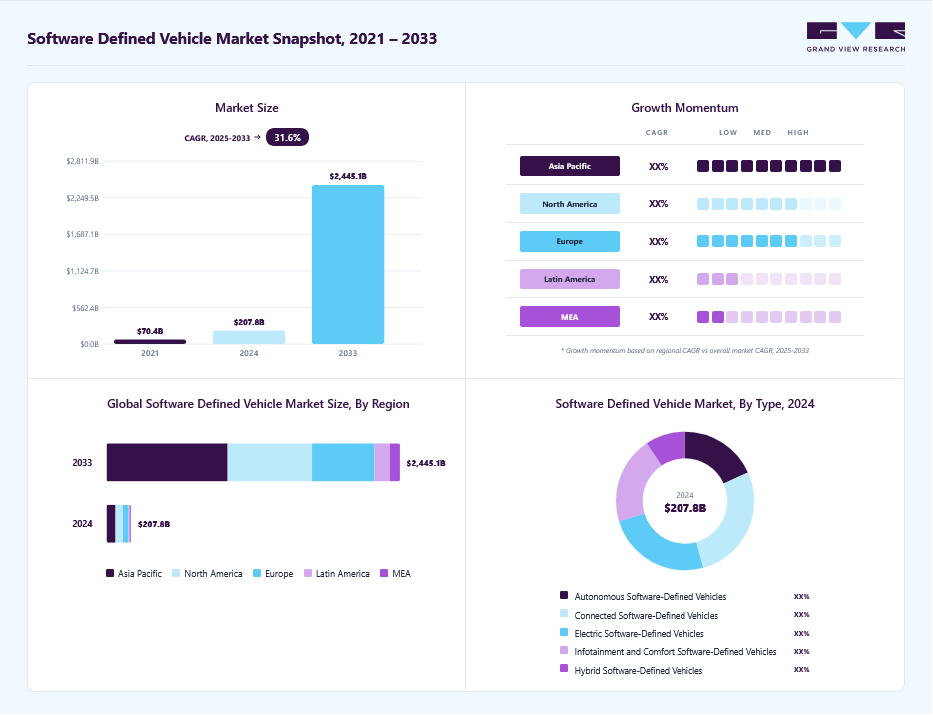Click the Autonomous Software-Defined Vehicles legend label
This screenshot has height=715, width=933.
click(x=650, y=596)
